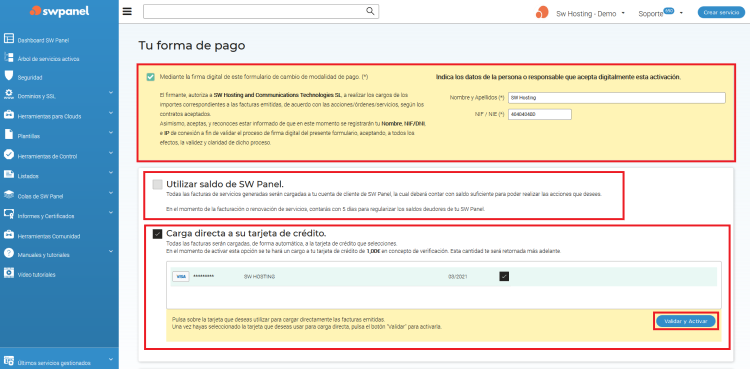Click the Seguridad shield icon
The height and width of the screenshot is (369, 750).
(x=9, y=75)
